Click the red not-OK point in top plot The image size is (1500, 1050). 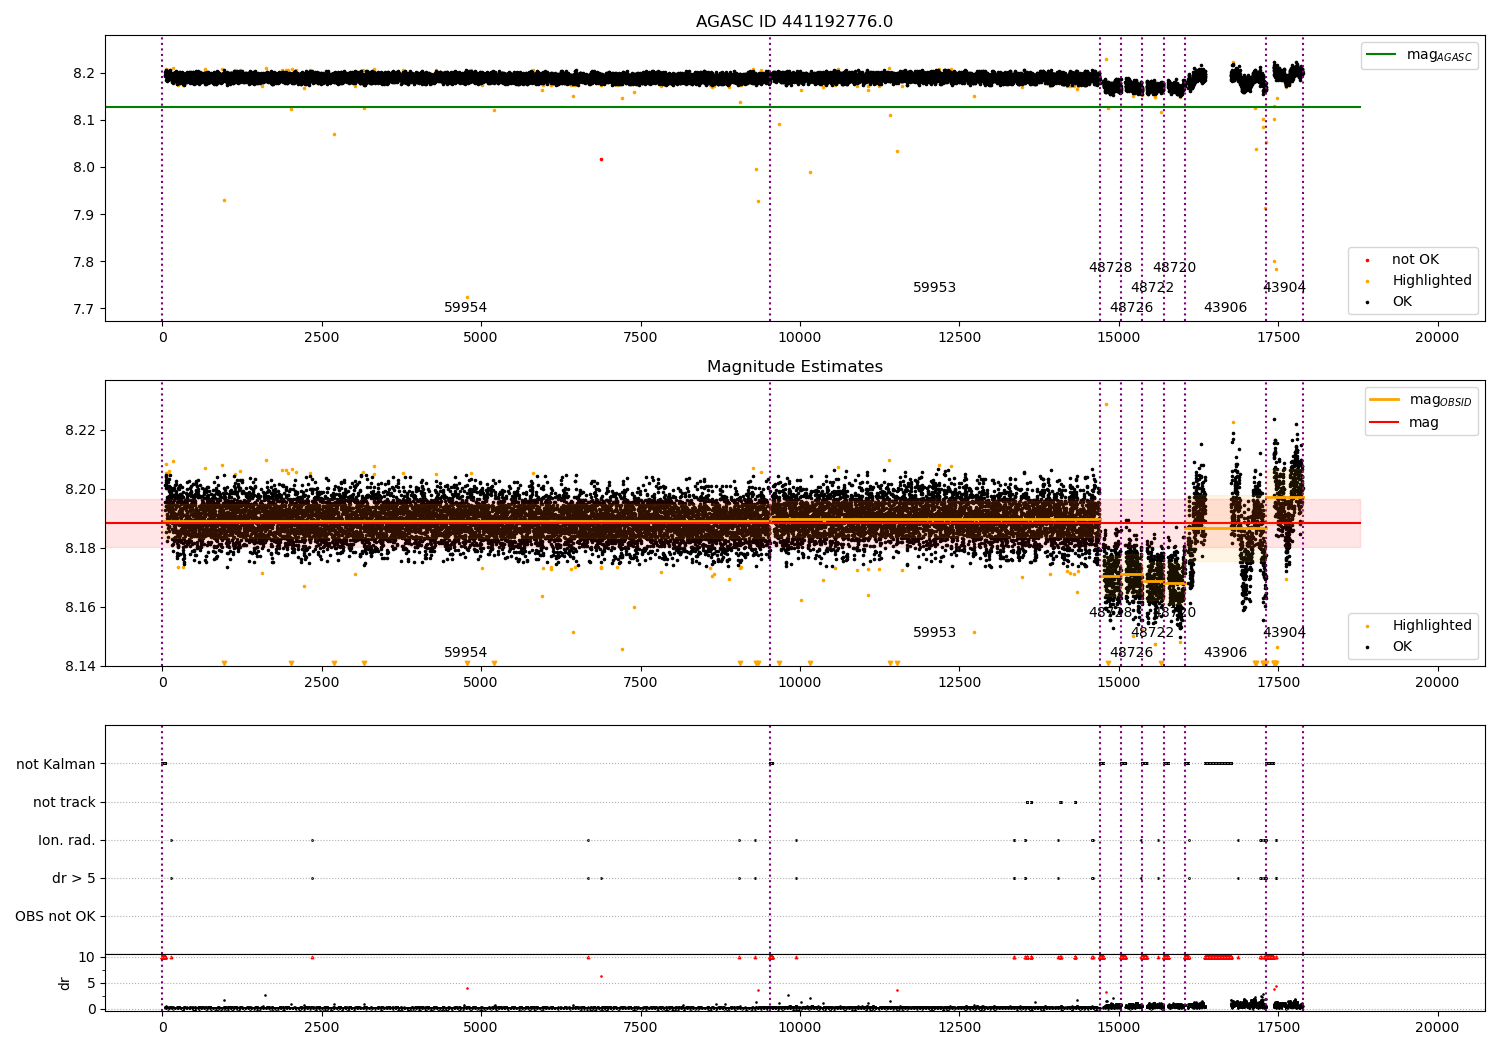tap(601, 159)
